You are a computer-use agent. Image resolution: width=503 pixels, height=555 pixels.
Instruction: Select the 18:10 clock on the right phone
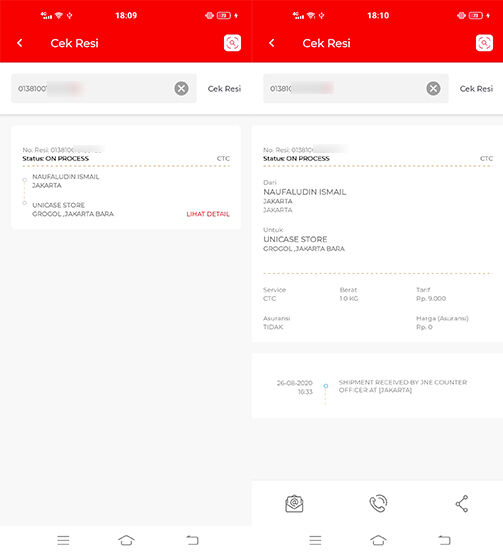[378, 15]
